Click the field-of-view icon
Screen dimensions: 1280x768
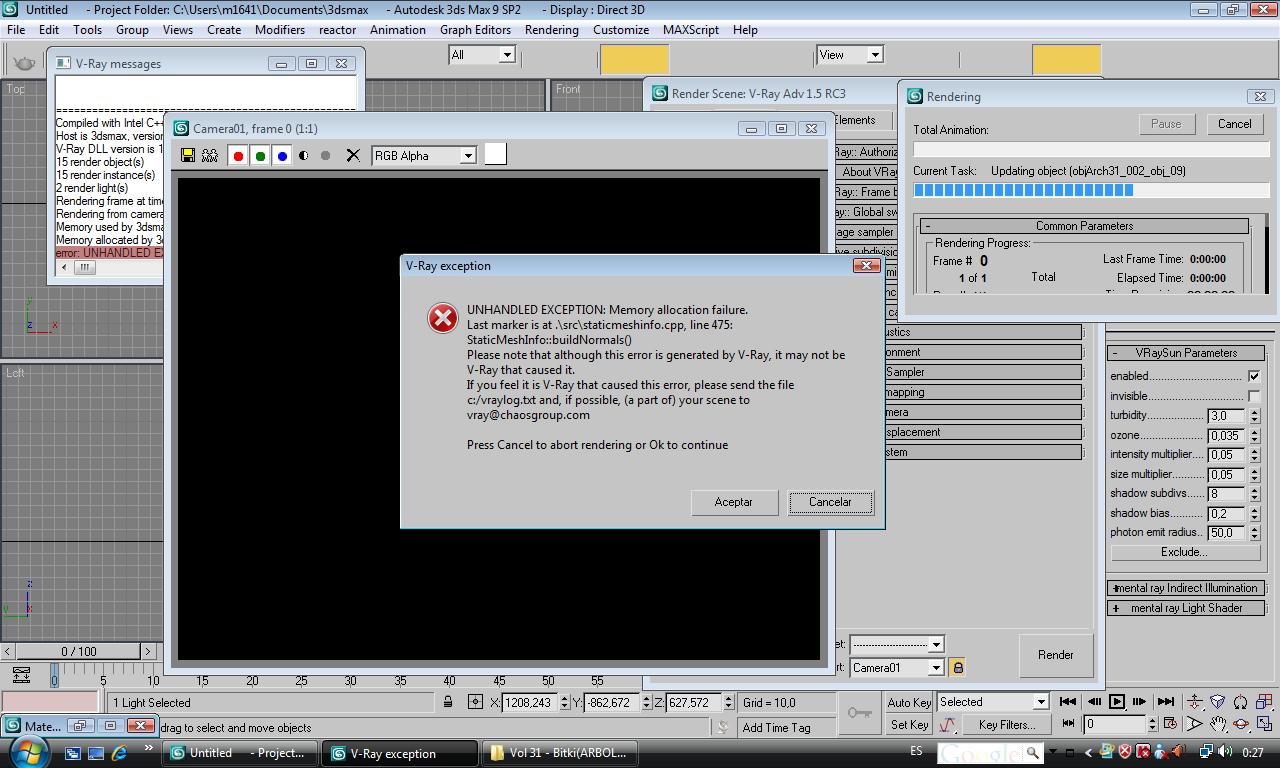point(1194,724)
